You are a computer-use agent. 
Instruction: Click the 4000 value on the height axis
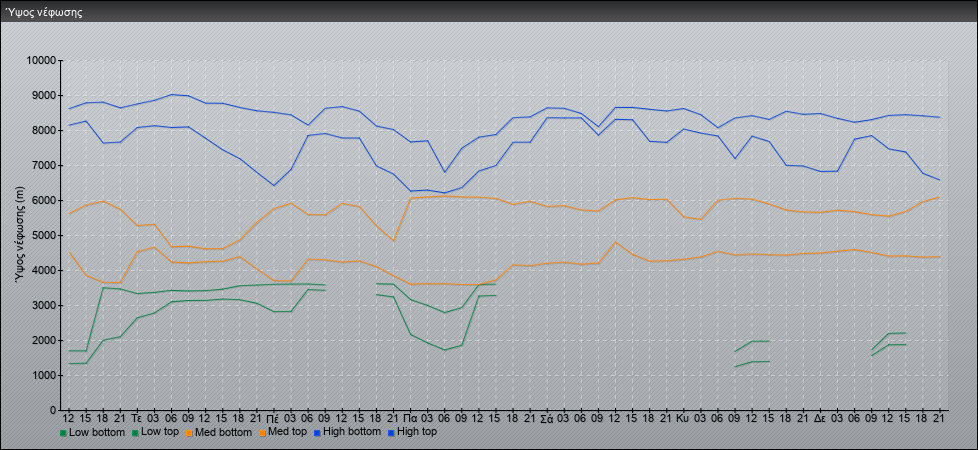(44, 270)
